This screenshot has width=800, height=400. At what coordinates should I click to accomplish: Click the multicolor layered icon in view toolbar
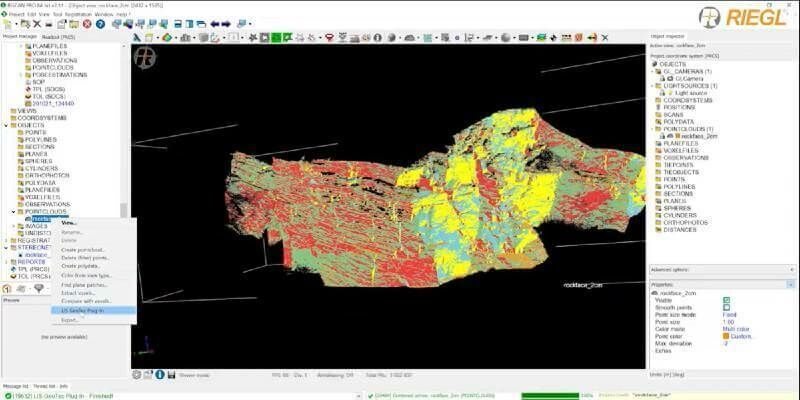167,37
